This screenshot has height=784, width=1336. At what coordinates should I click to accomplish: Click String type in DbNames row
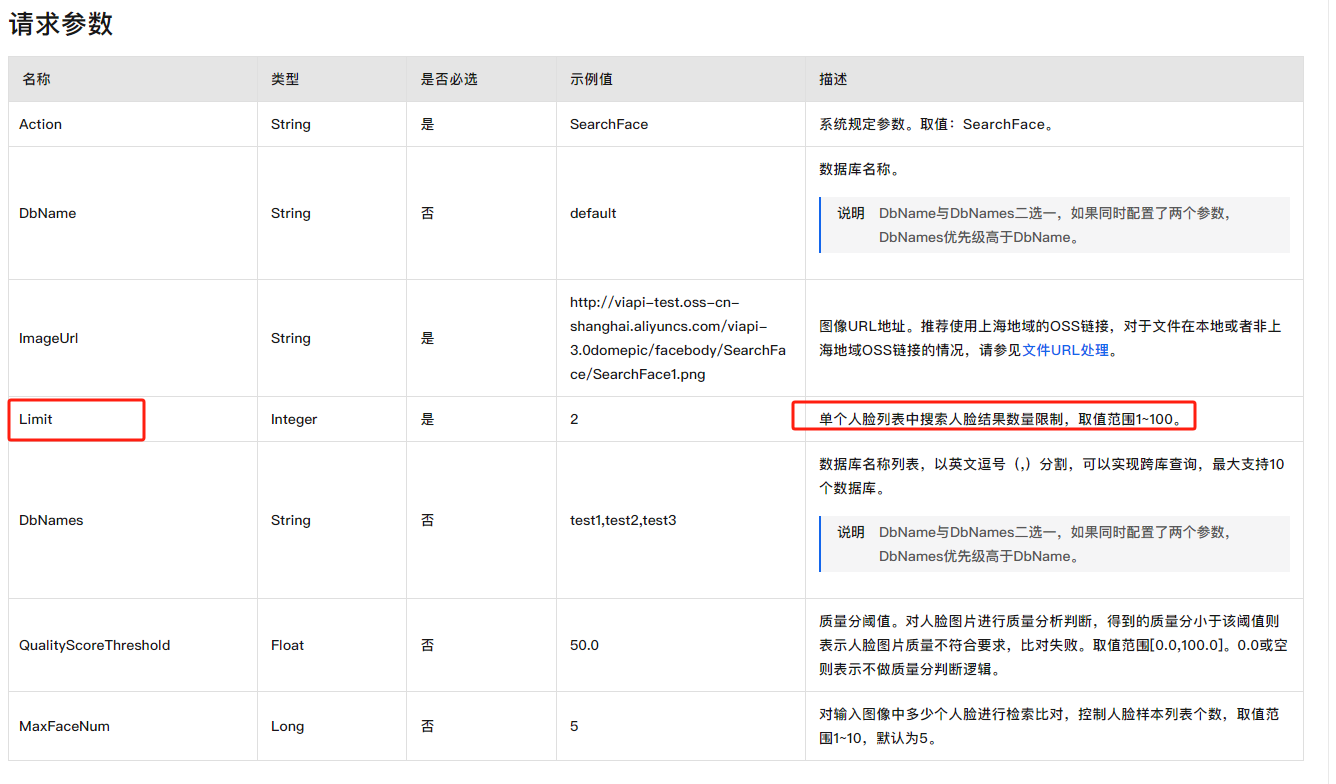pos(291,520)
